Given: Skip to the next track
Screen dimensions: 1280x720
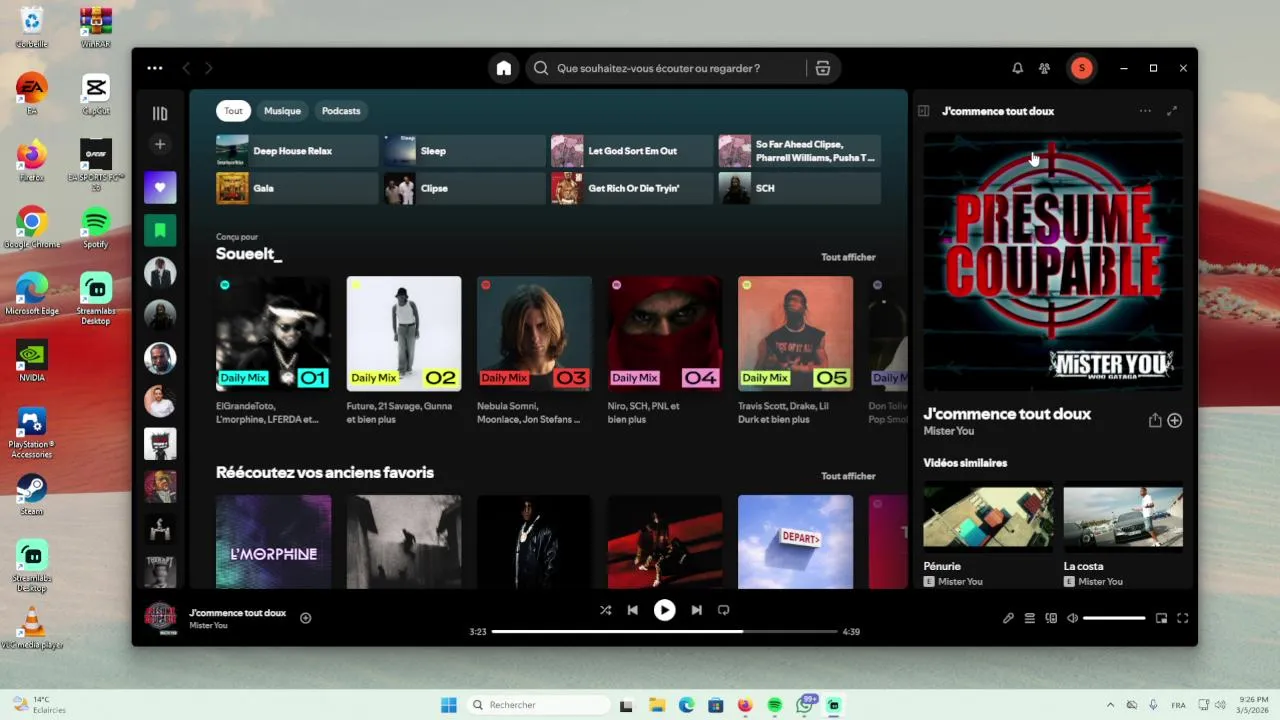Looking at the screenshot, I should [696, 610].
